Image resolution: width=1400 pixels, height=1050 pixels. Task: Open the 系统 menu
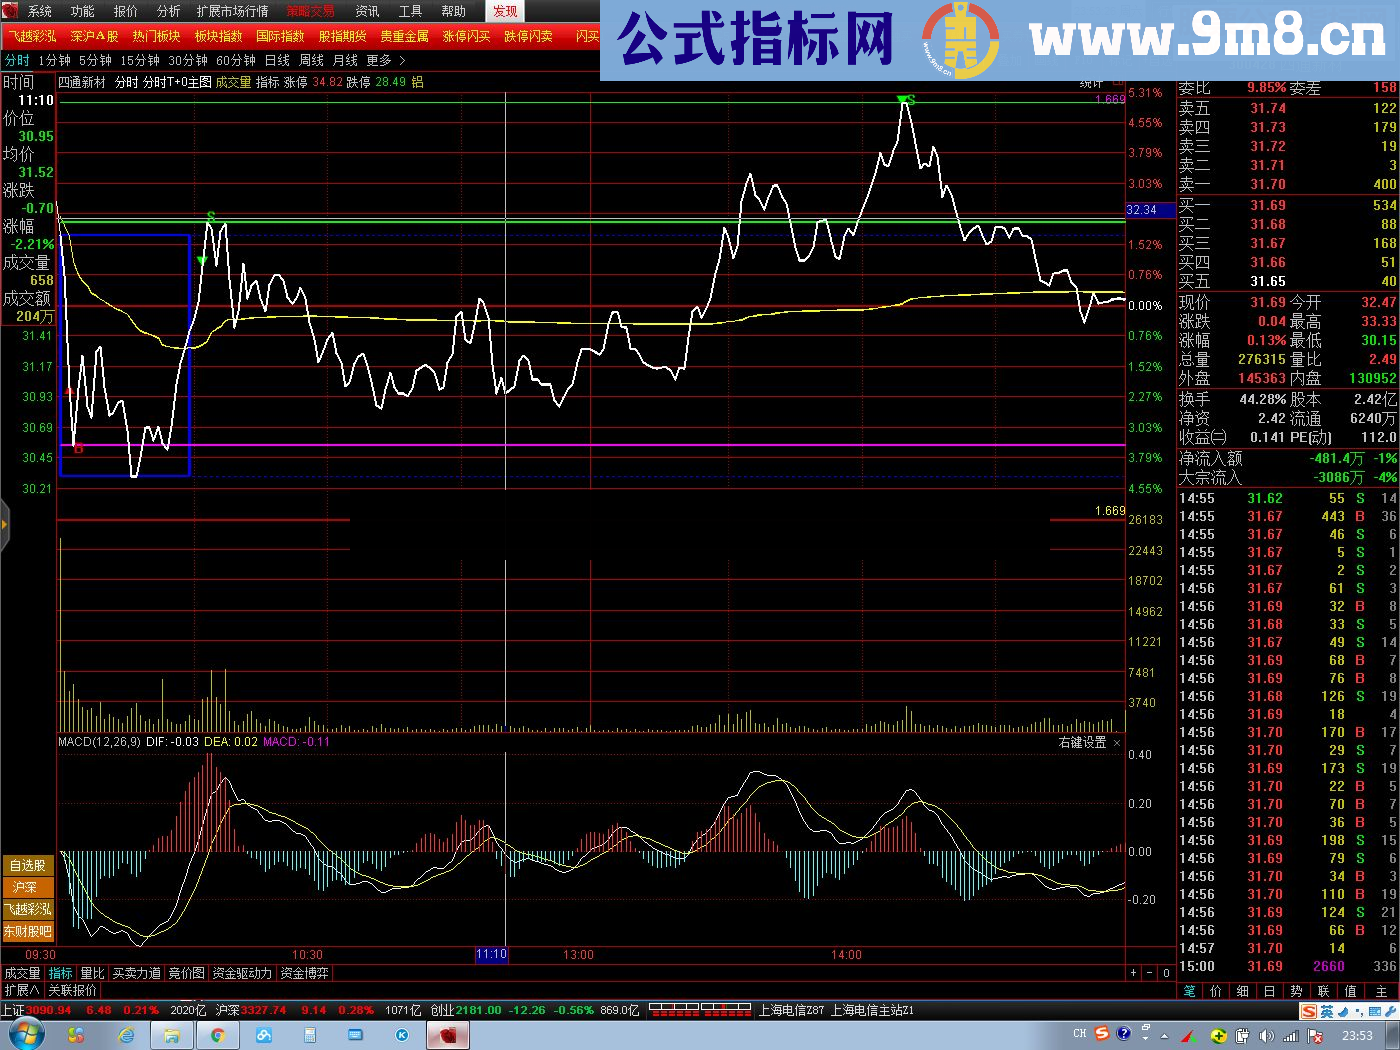pyautogui.click(x=39, y=11)
